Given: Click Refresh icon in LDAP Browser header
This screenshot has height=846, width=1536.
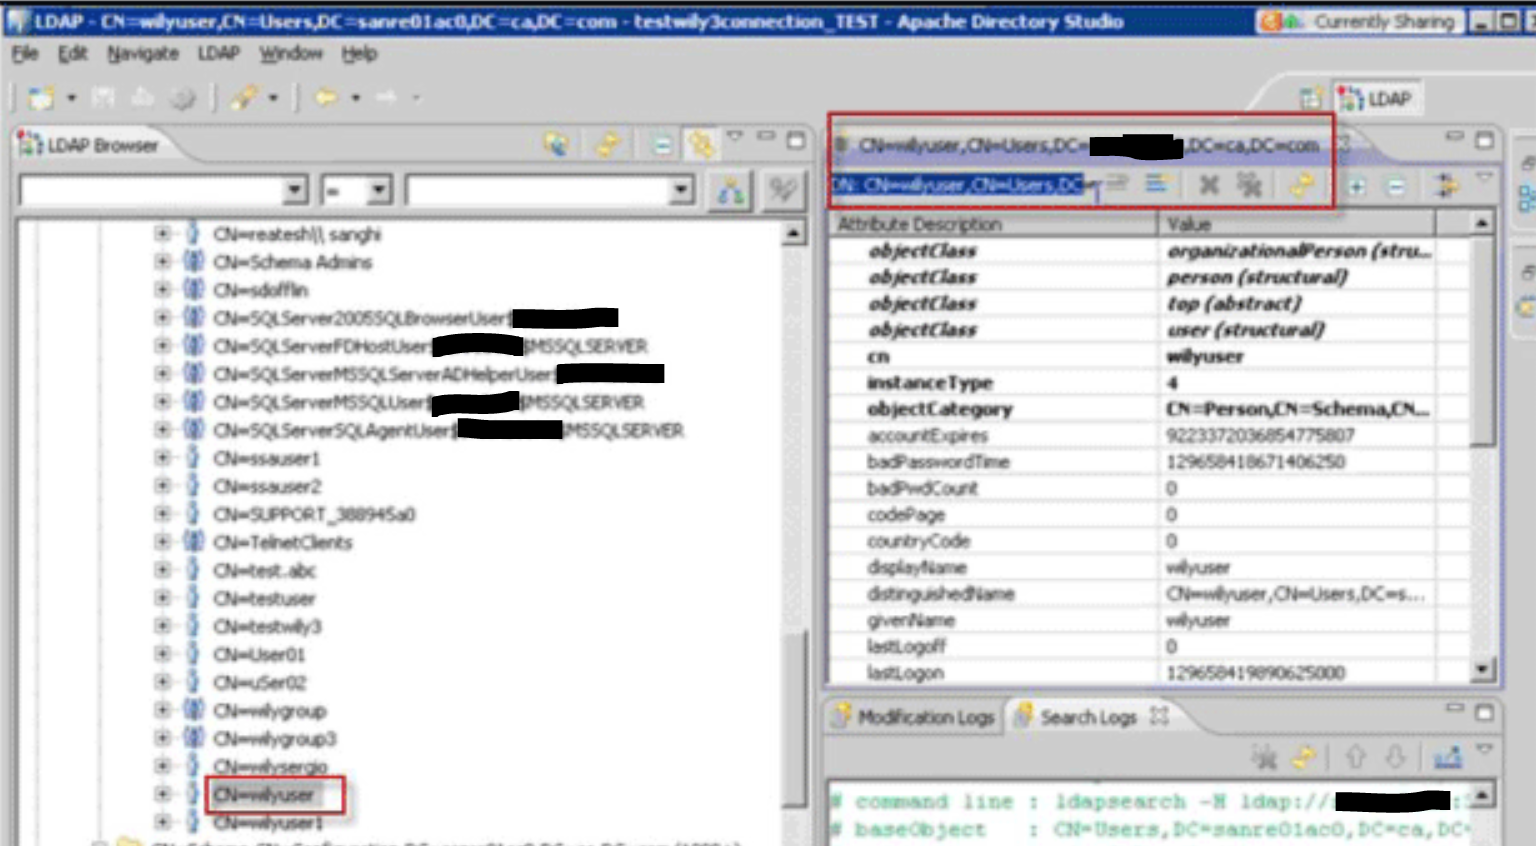Looking at the screenshot, I should point(607,145).
